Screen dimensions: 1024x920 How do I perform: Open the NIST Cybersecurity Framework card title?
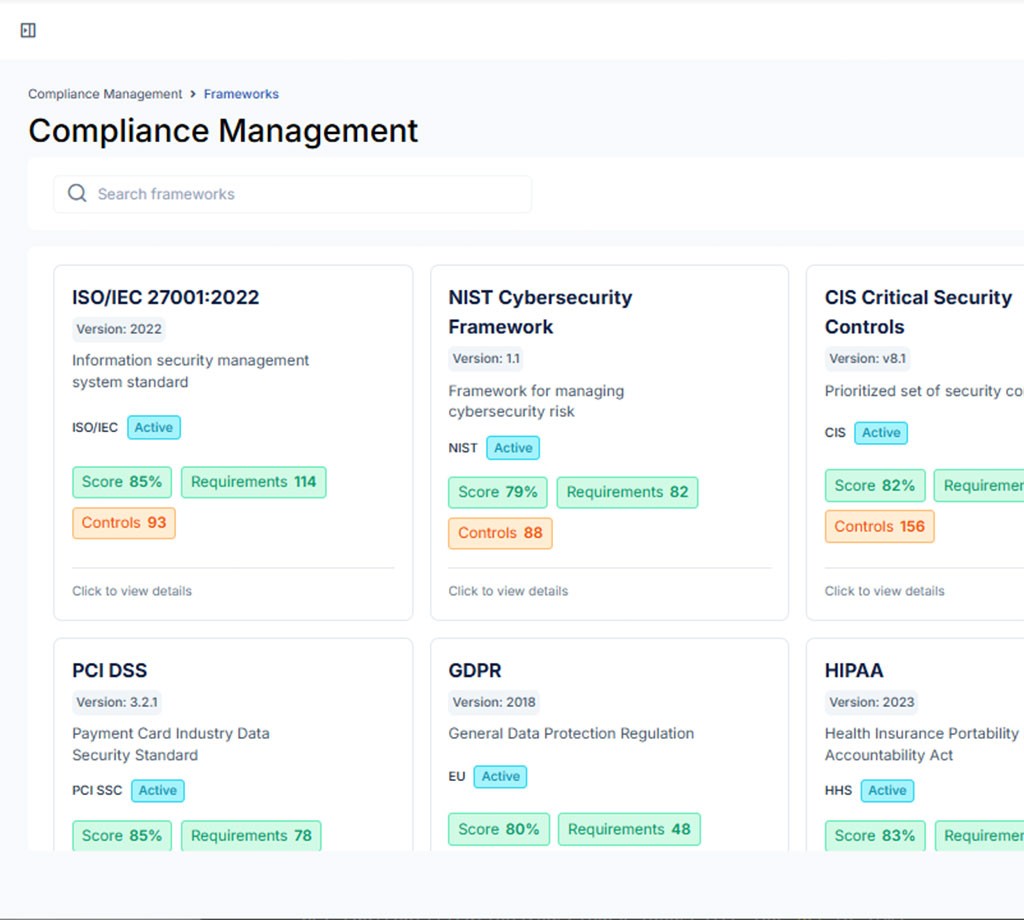[x=540, y=312]
